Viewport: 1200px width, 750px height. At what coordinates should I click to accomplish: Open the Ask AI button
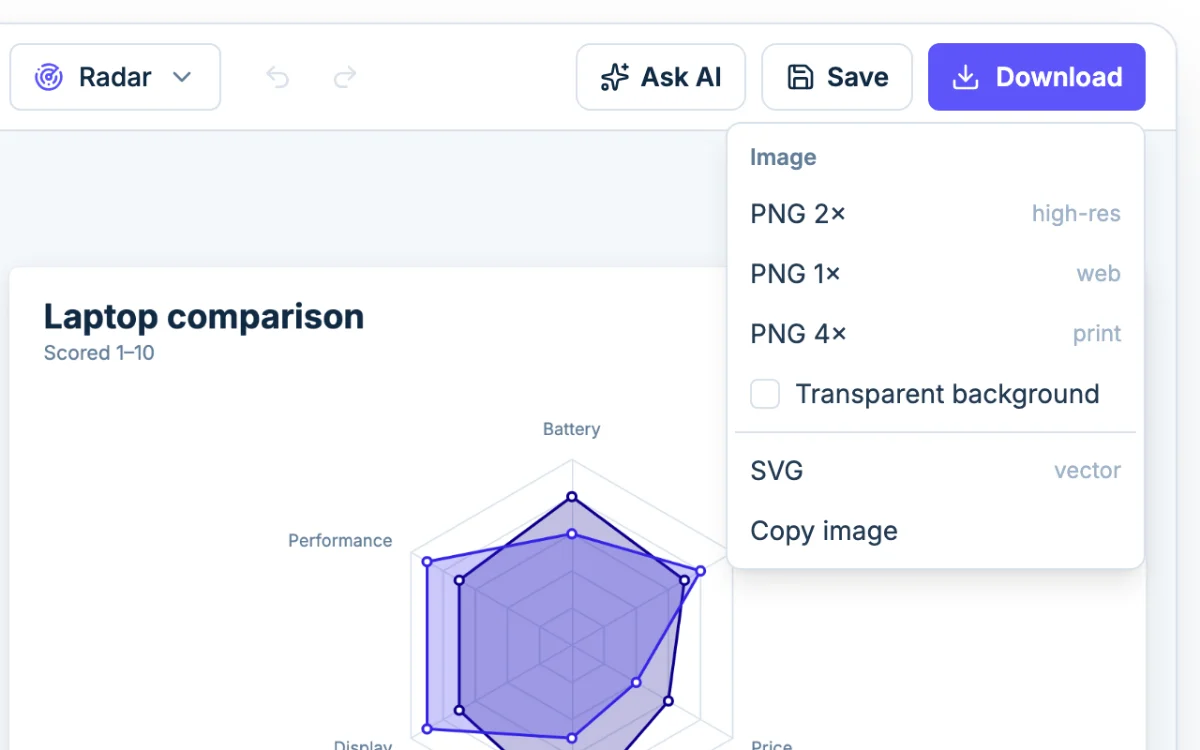[x=661, y=77]
